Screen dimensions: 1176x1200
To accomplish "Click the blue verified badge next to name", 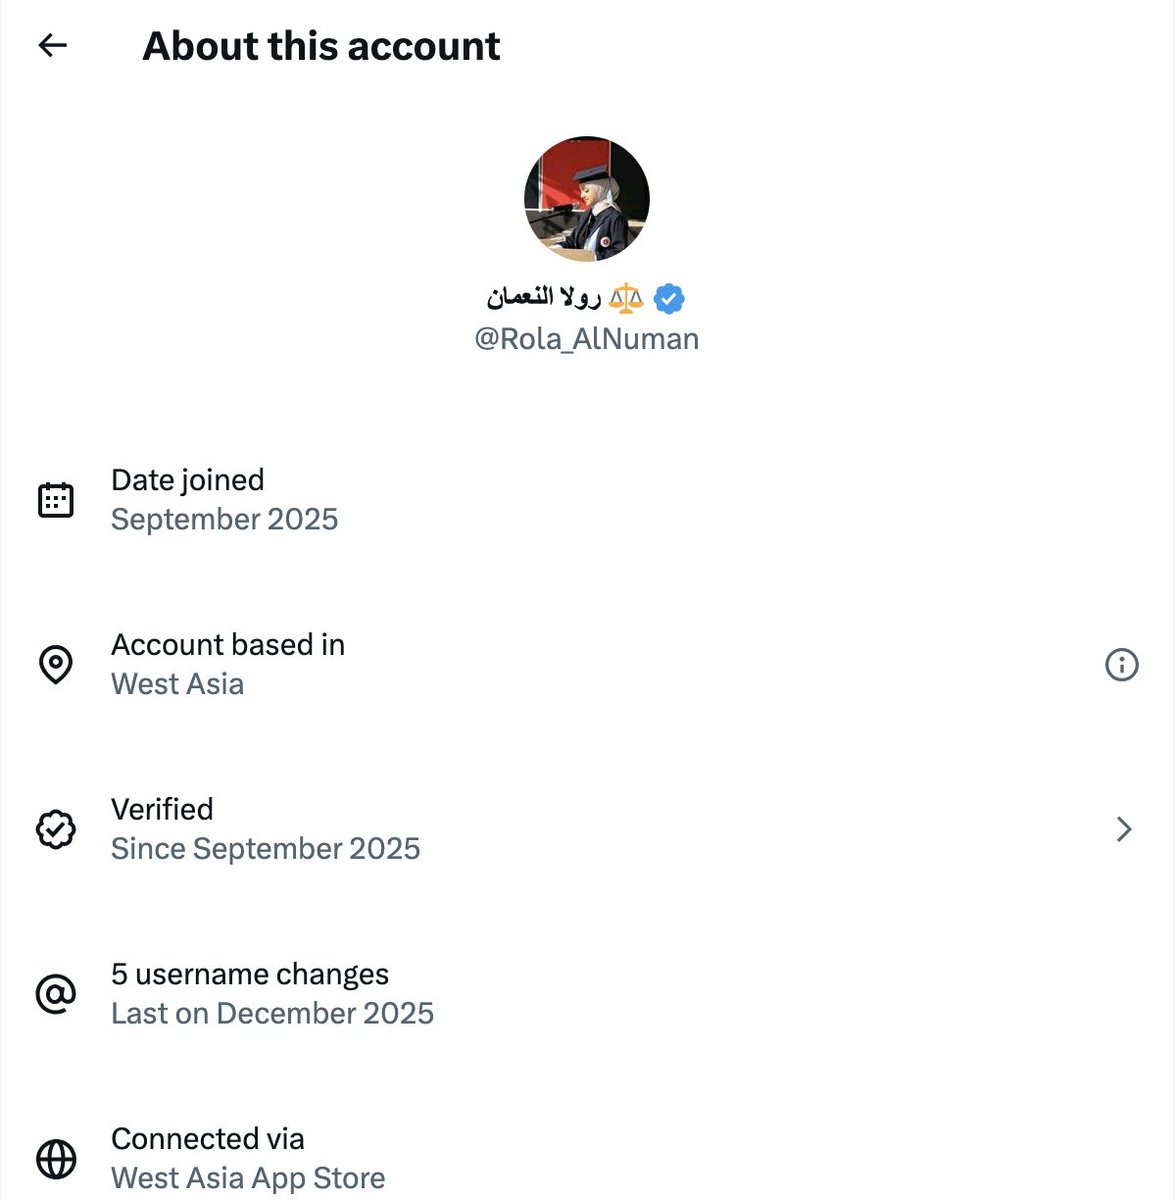I will [669, 298].
